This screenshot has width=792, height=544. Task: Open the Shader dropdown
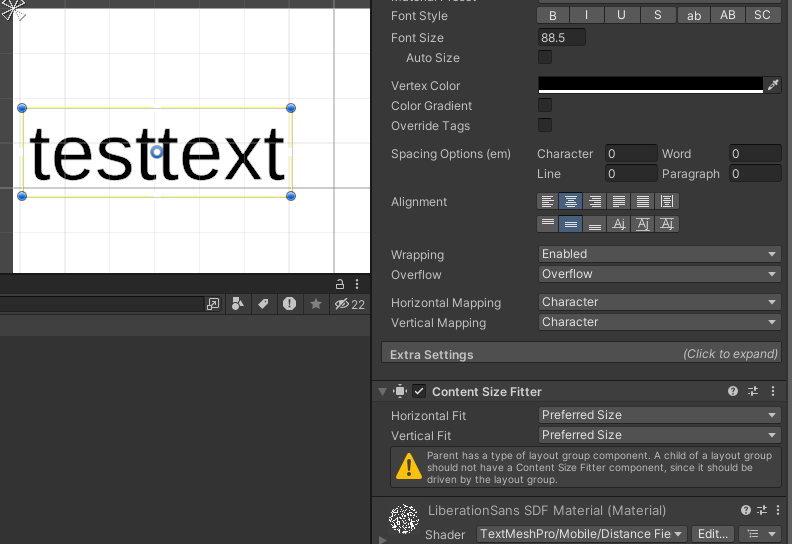581,534
